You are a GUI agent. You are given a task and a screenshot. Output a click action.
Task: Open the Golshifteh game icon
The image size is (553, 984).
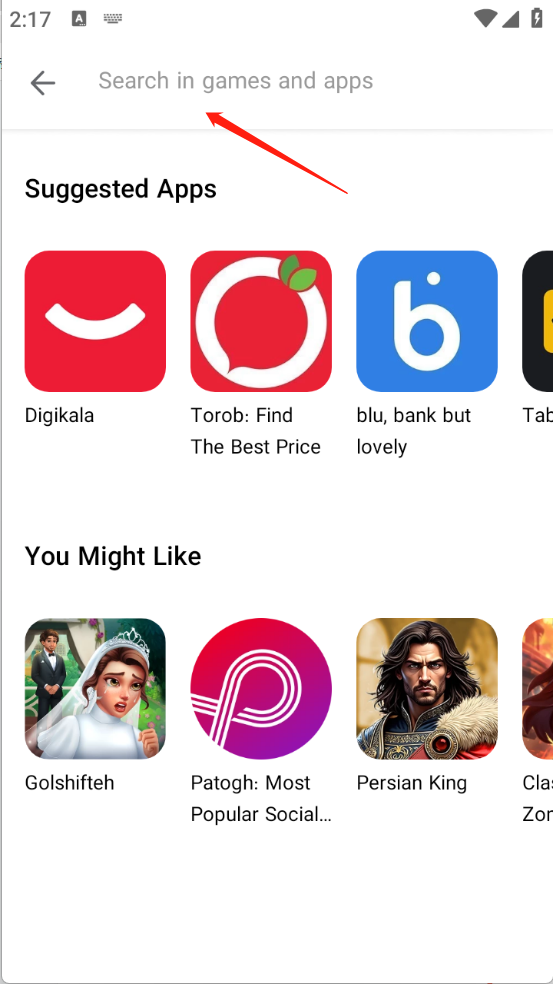[x=95, y=688]
